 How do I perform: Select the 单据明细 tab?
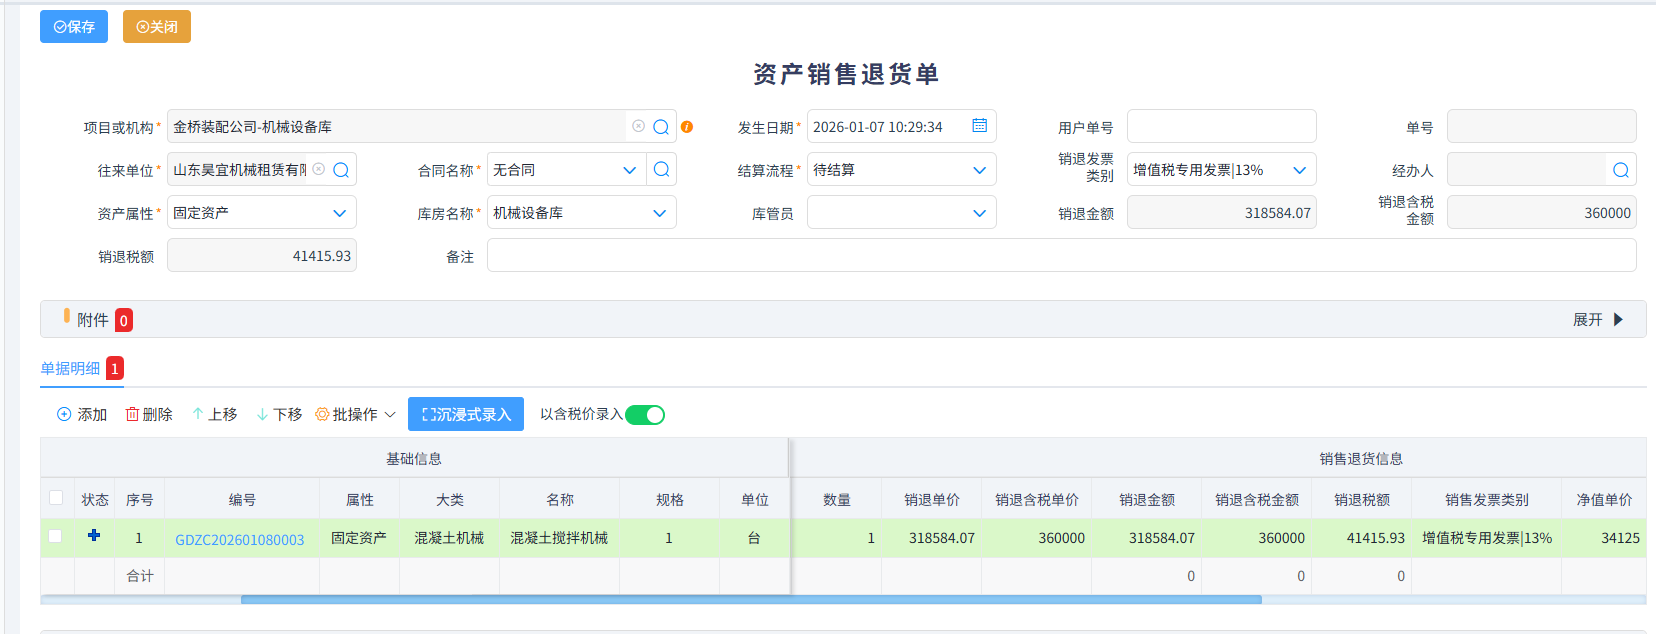[70, 369]
